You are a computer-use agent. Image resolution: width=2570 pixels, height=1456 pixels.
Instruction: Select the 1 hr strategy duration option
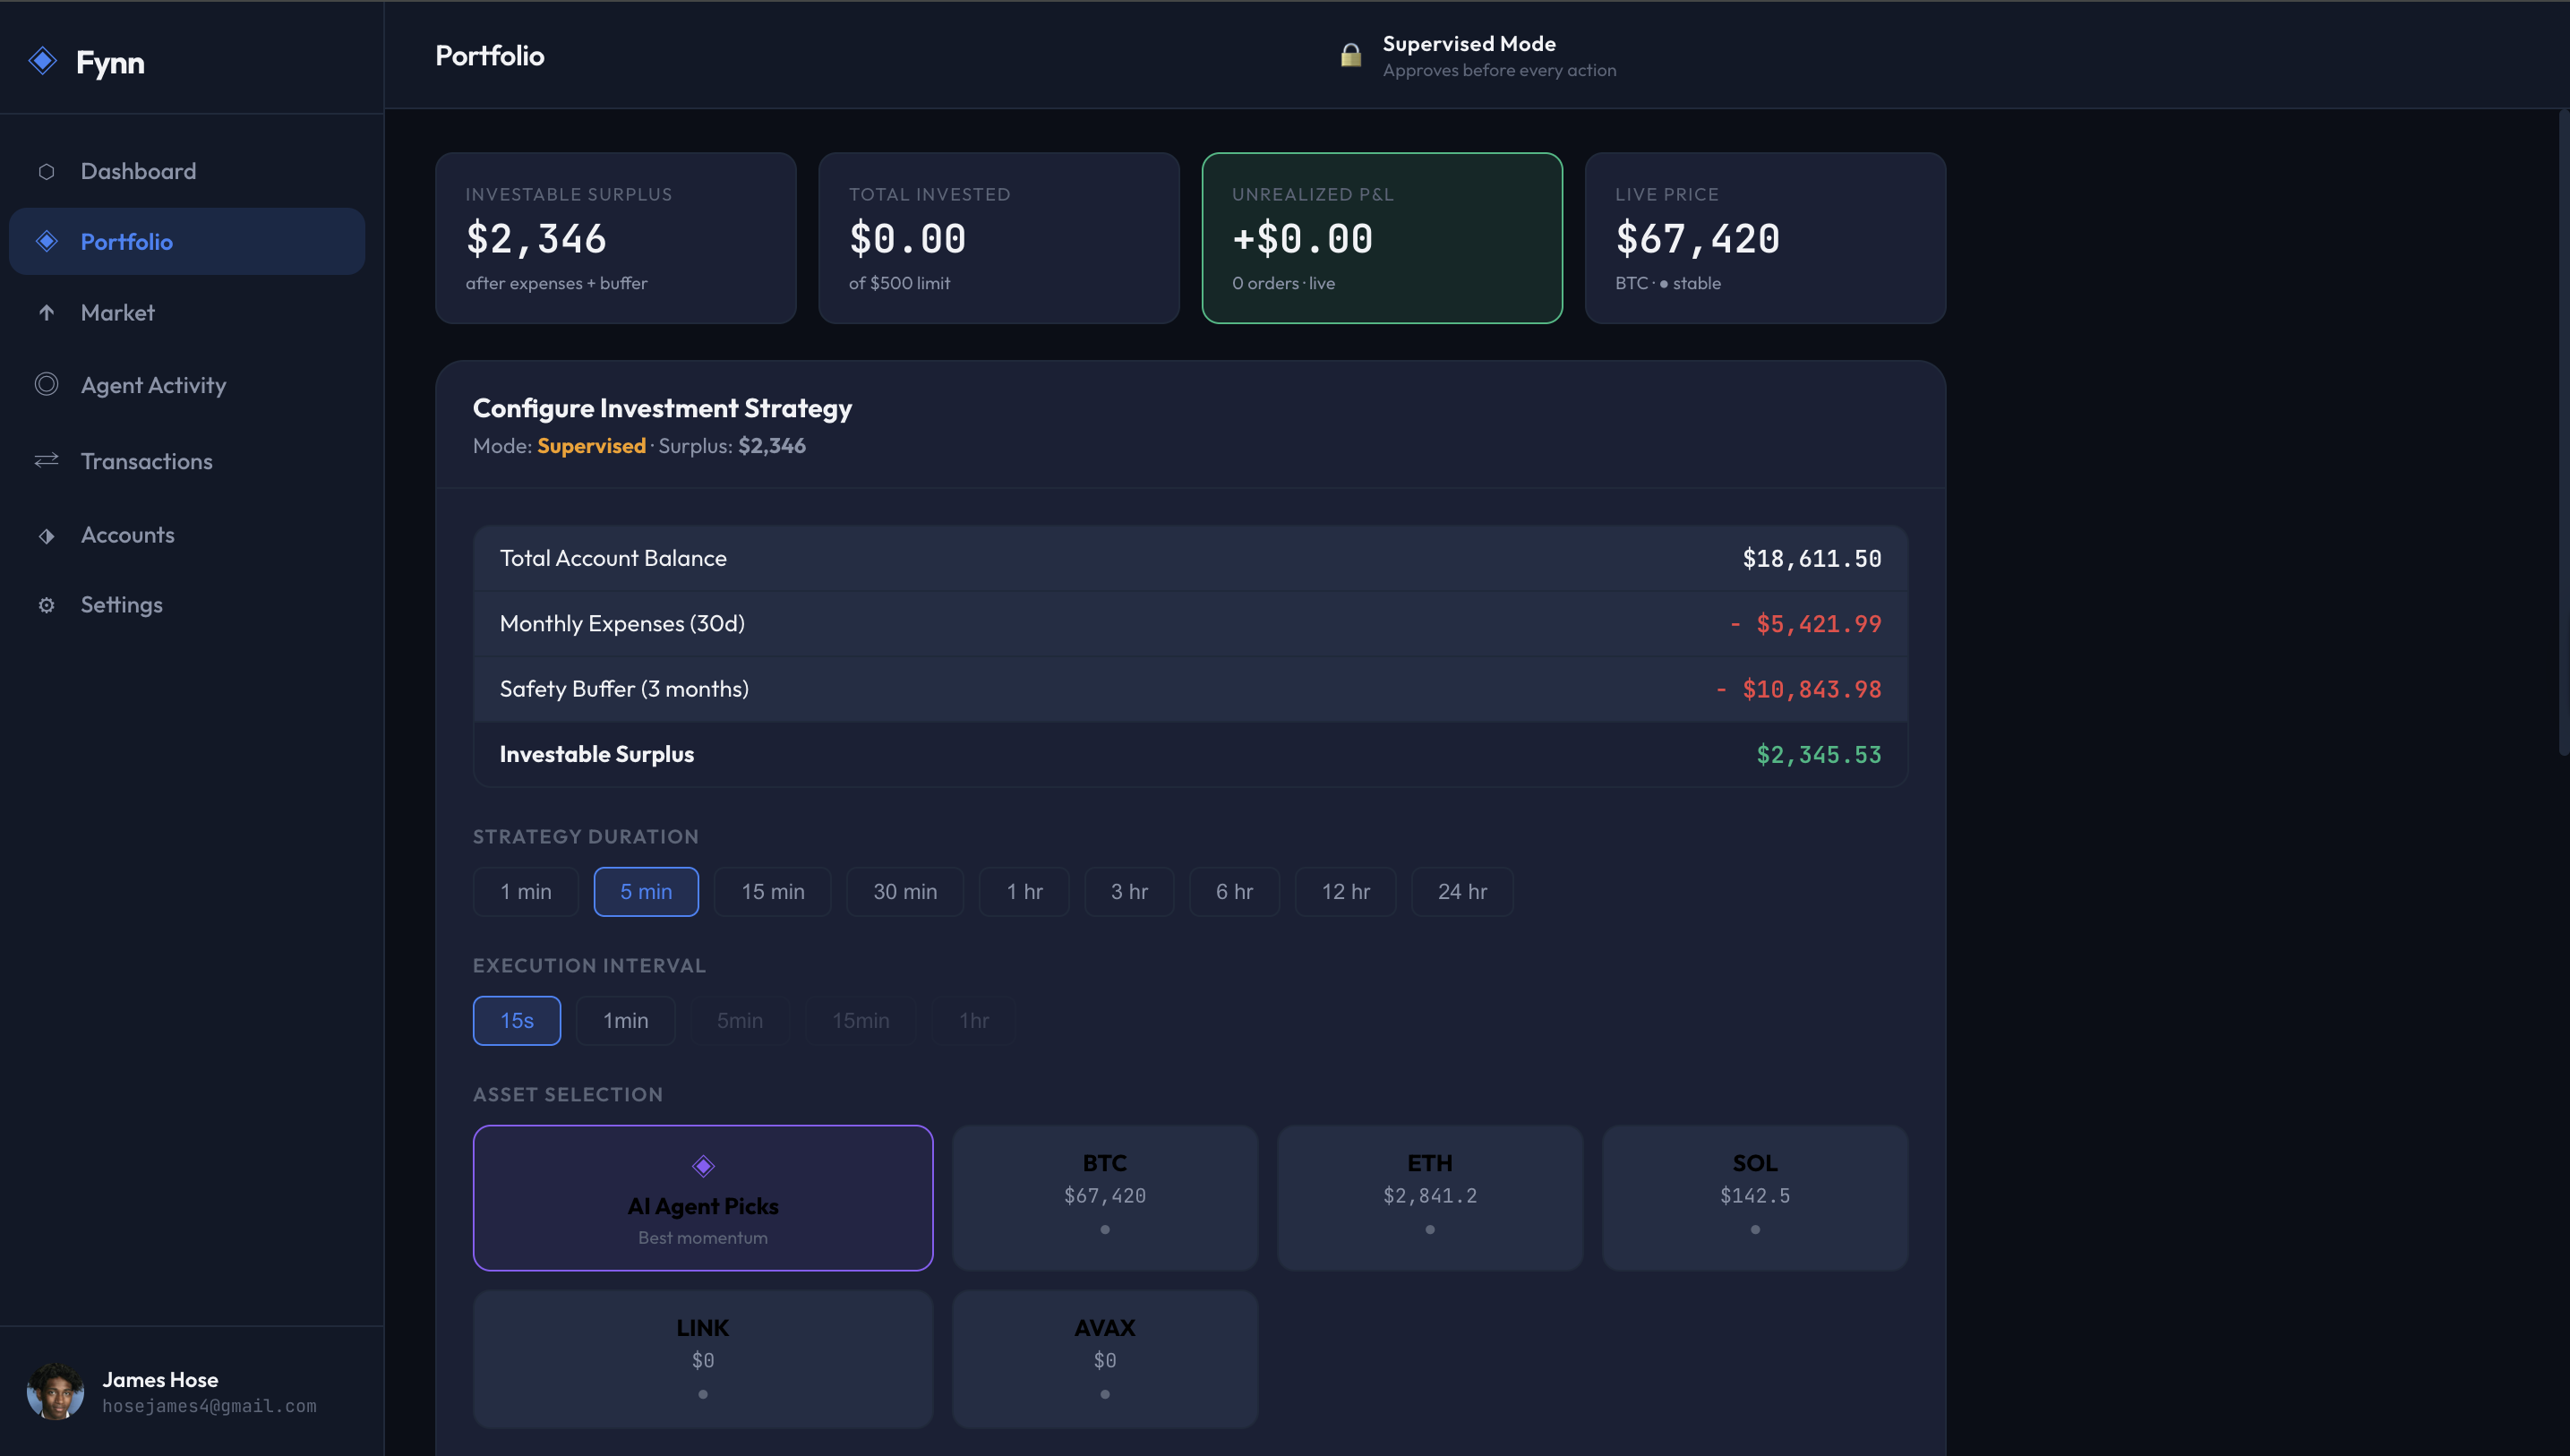pyautogui.click(x=1023, y=891)
